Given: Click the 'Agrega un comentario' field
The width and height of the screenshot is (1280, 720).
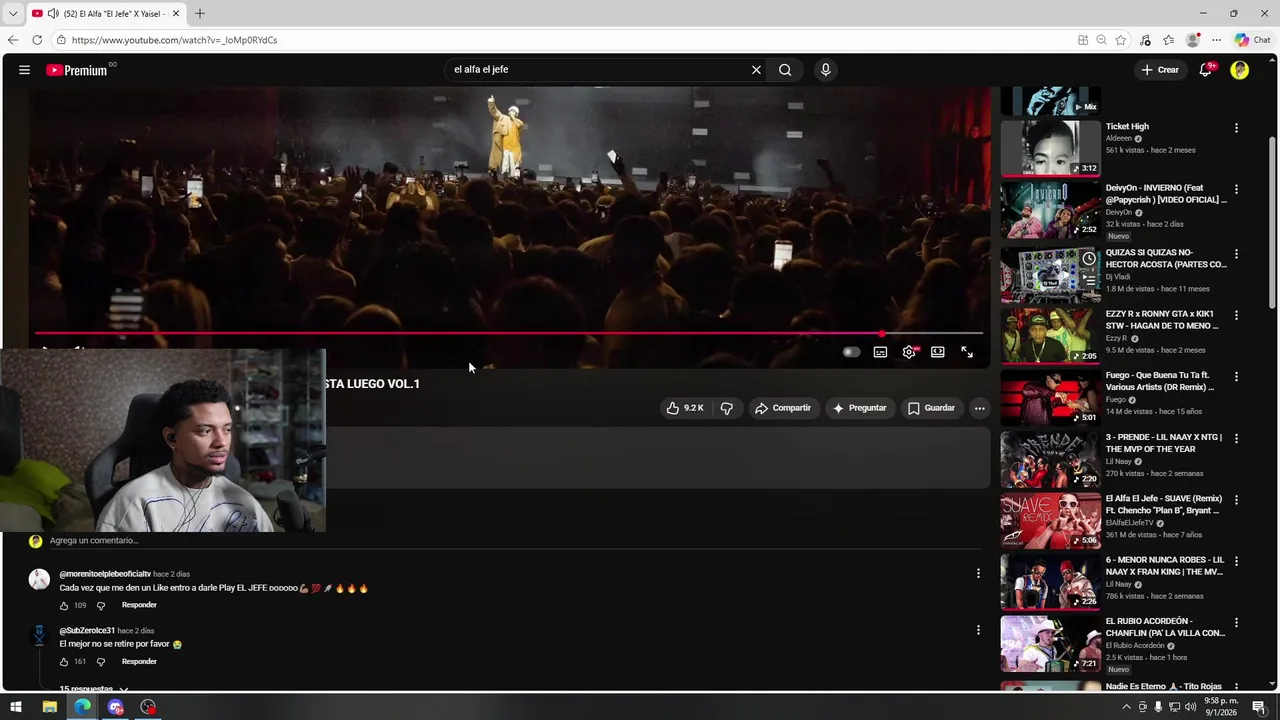Looking at the screenshot, I should click(515, 541).
